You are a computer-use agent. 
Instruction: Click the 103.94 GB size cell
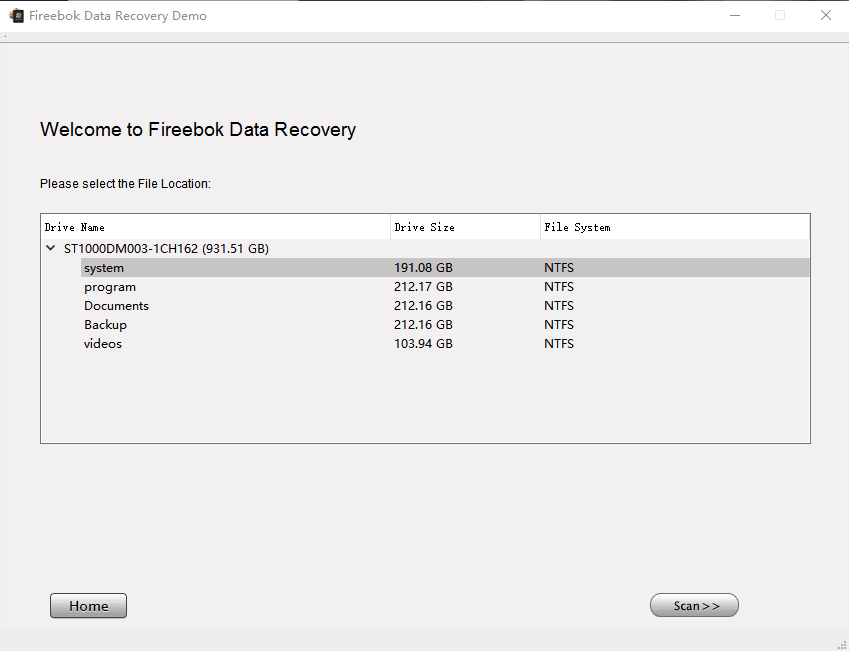[x=423, y=343]
